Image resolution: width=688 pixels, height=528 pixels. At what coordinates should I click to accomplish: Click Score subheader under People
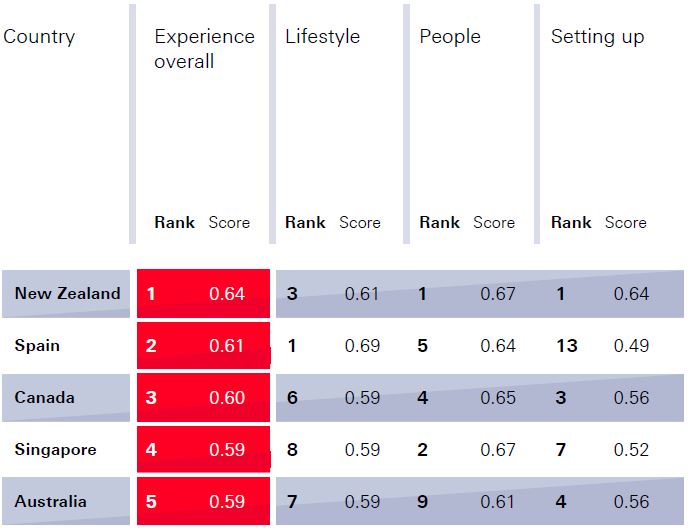(x=494, y=222)
